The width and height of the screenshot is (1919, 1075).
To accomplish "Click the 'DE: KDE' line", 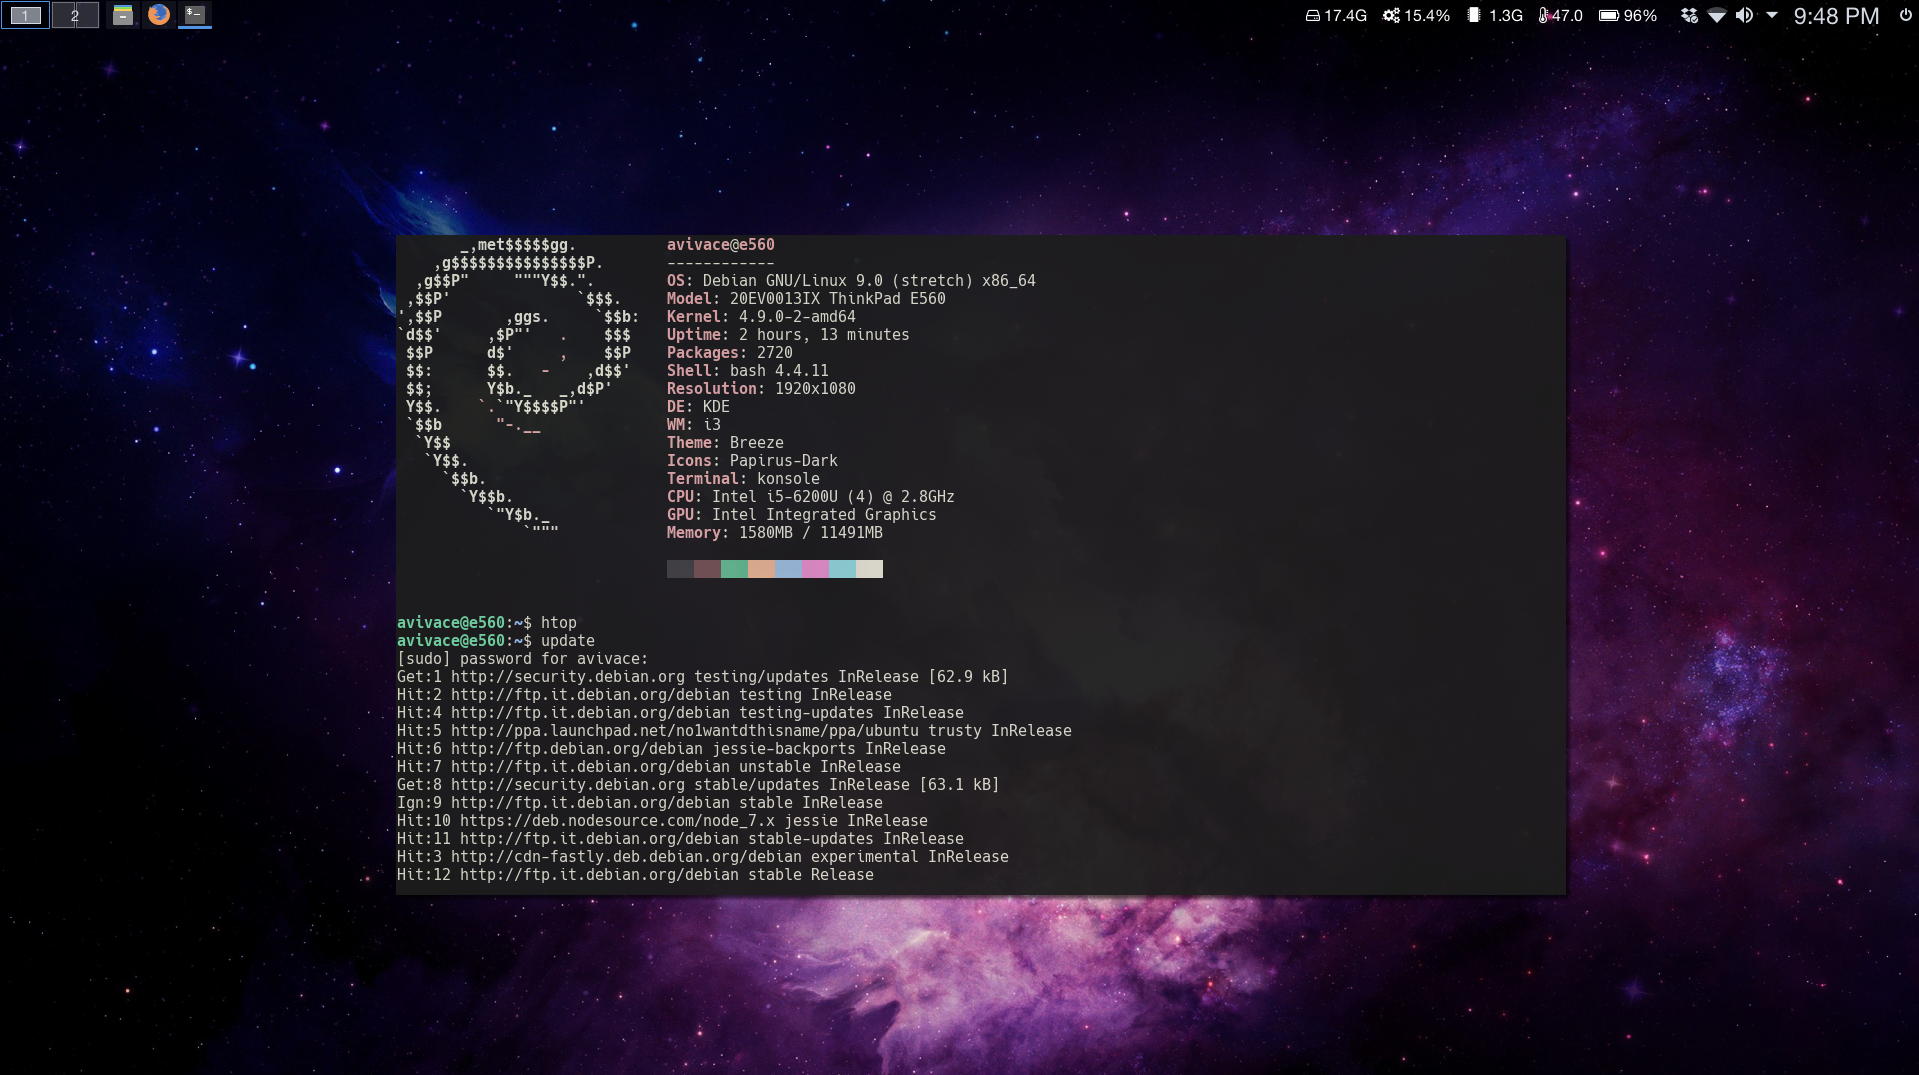I will click(x=698, y=407).
